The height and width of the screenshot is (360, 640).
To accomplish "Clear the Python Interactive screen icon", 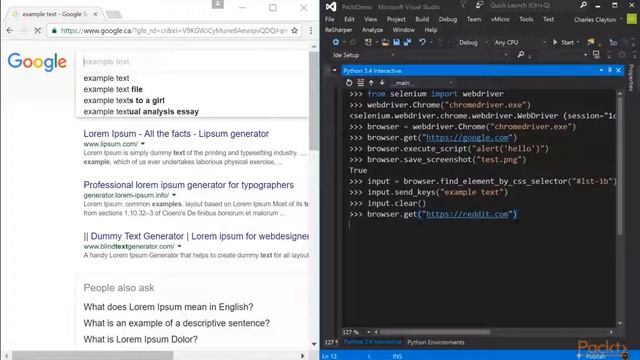I will (x=360, y=82).
